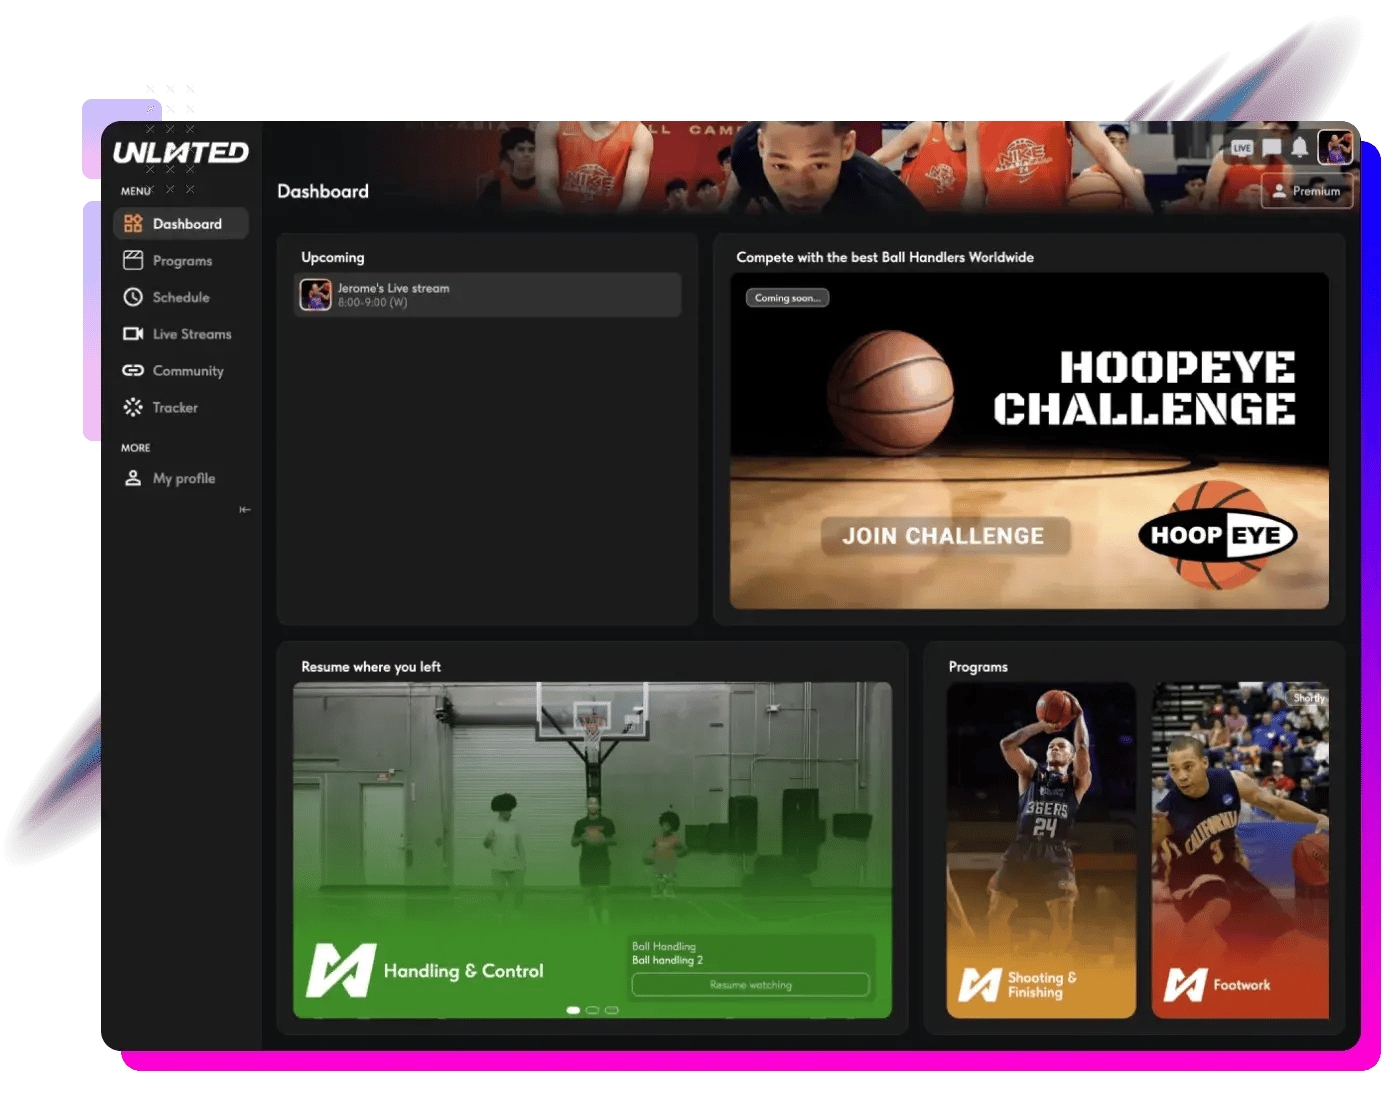
Task: Click the Shooting & Finishing logo icon
Action: (980, 985)
